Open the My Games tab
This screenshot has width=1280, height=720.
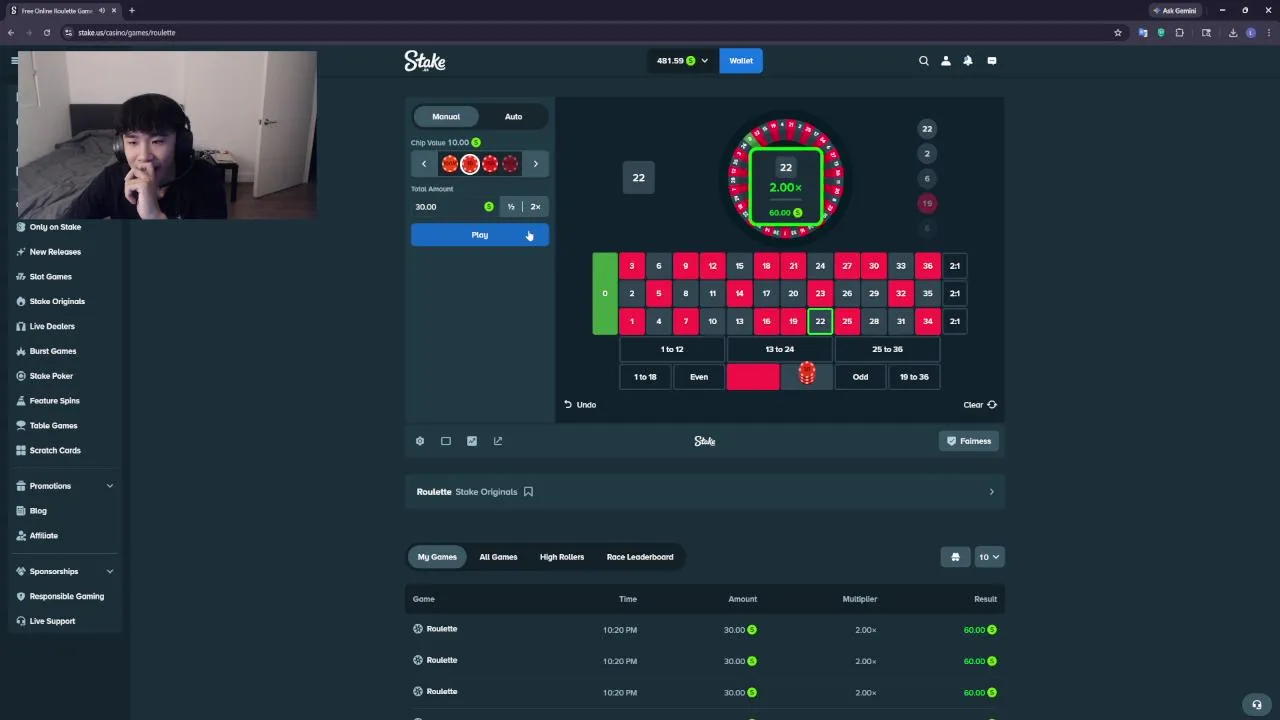pos(437,557)
